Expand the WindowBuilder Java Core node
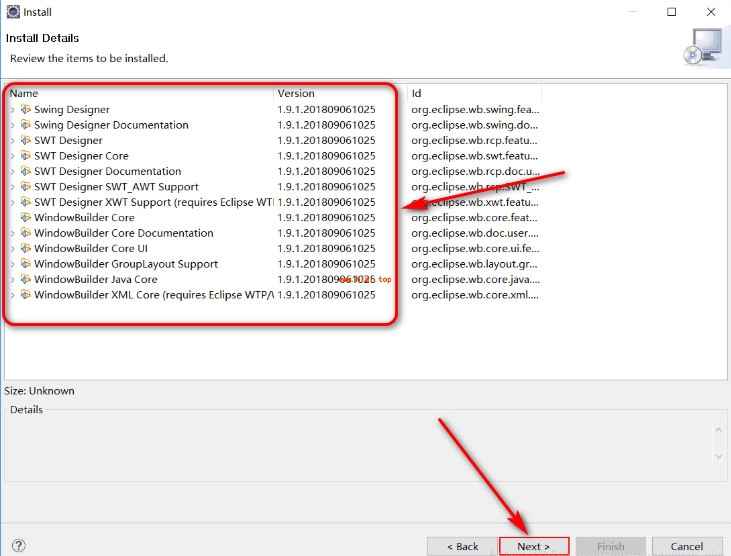This screenshot has height=556, width=731. (13, 280)
